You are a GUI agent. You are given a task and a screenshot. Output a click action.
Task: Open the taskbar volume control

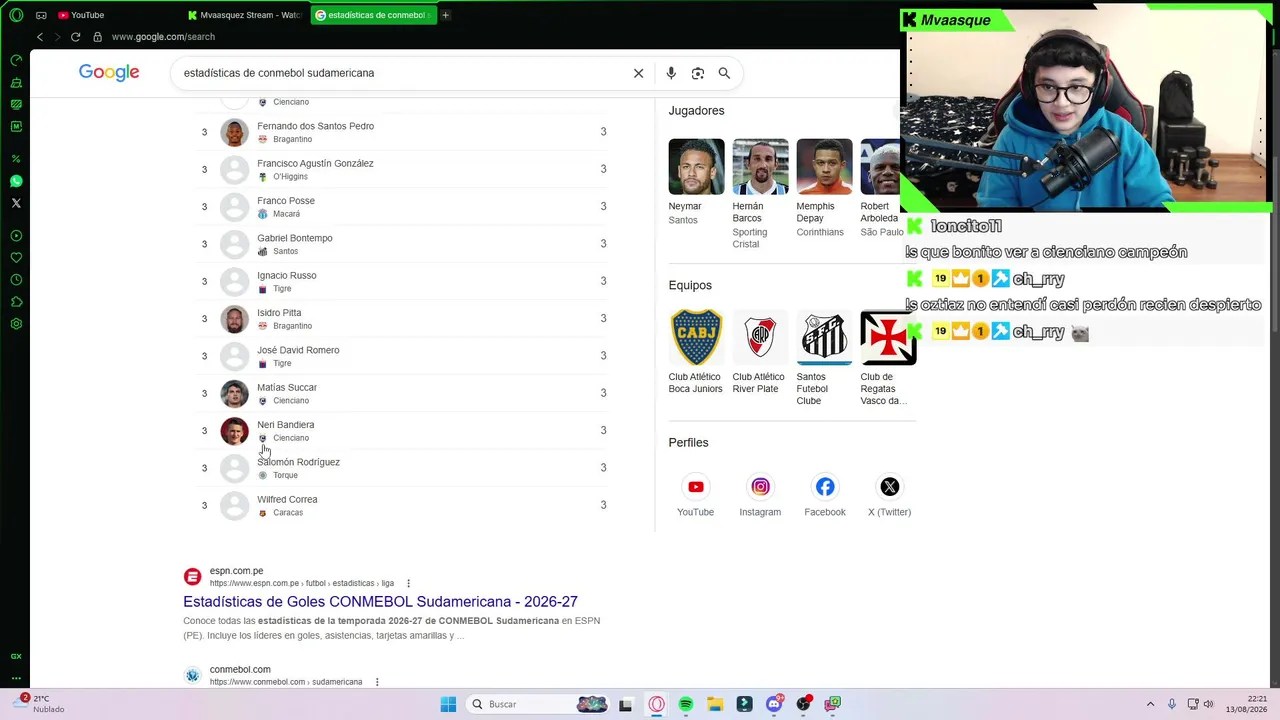pyautogui.click(x=1208, y=704)
